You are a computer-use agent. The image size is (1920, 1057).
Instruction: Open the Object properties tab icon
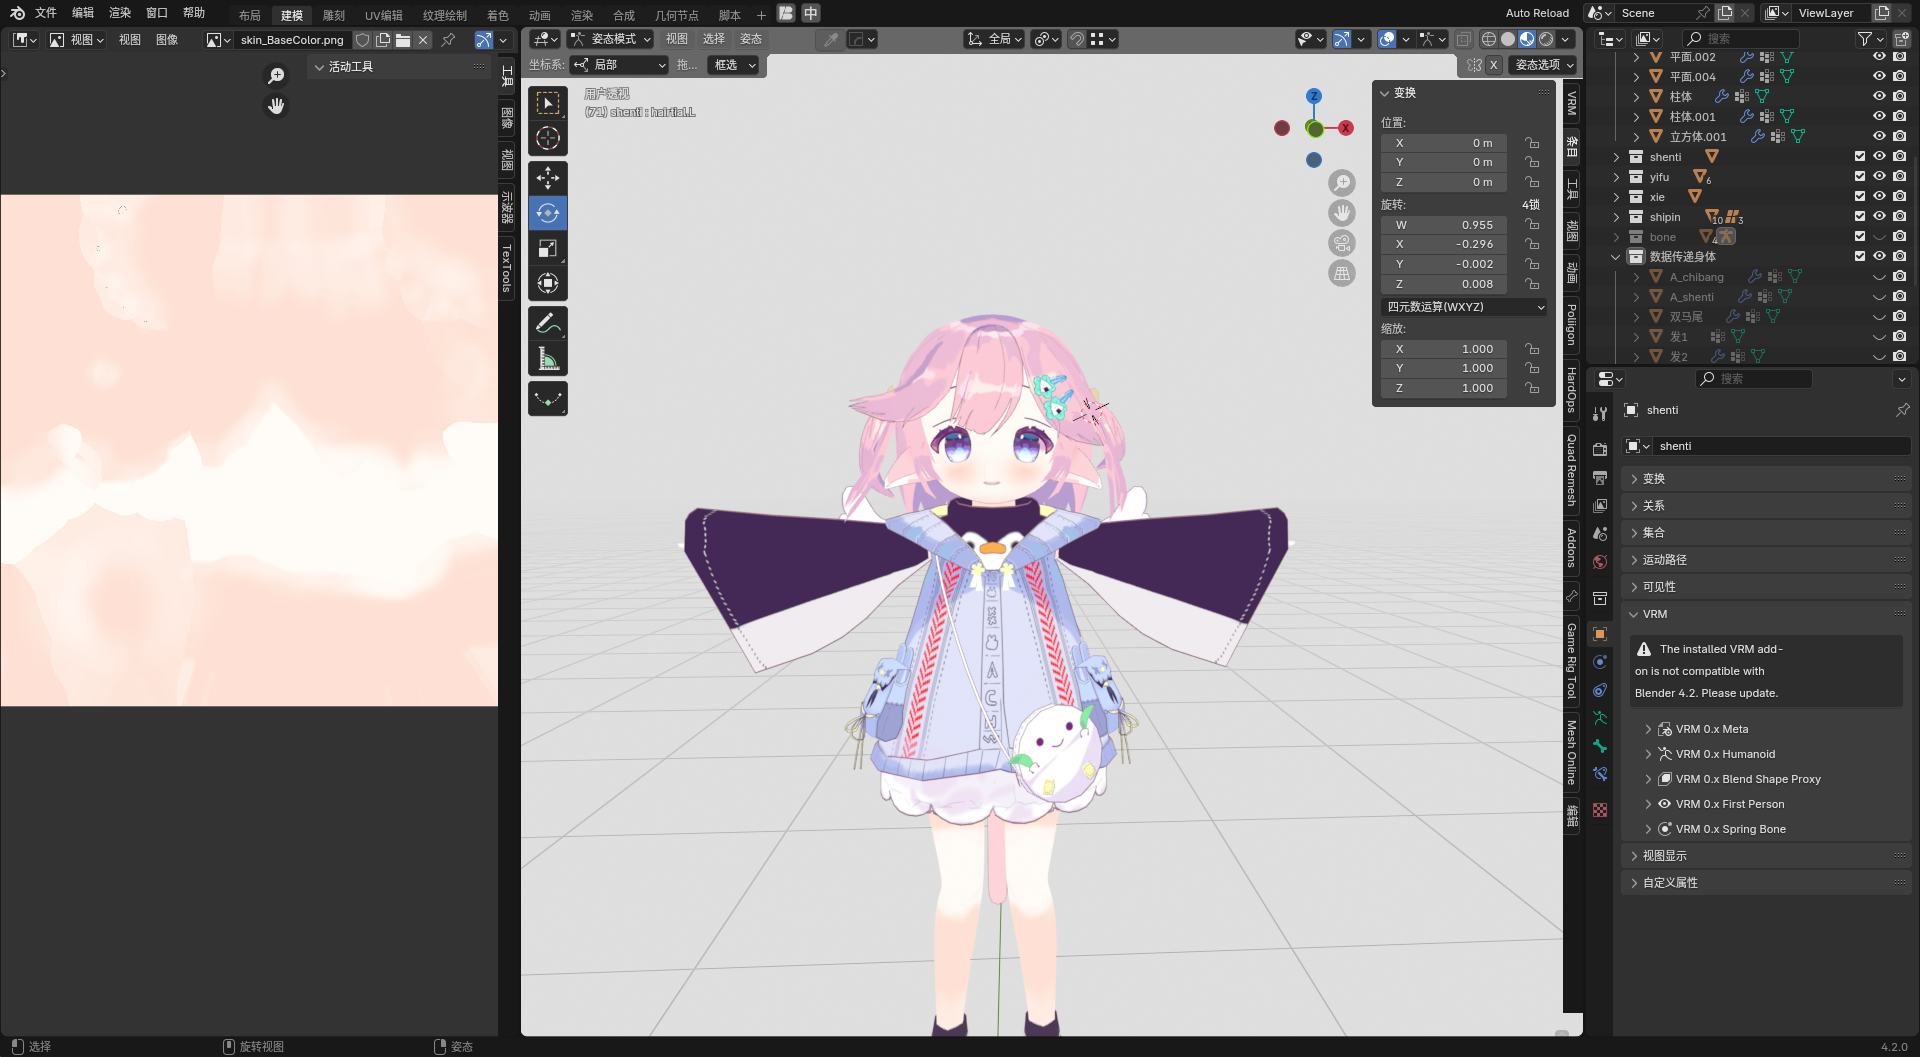(1600, 634)
